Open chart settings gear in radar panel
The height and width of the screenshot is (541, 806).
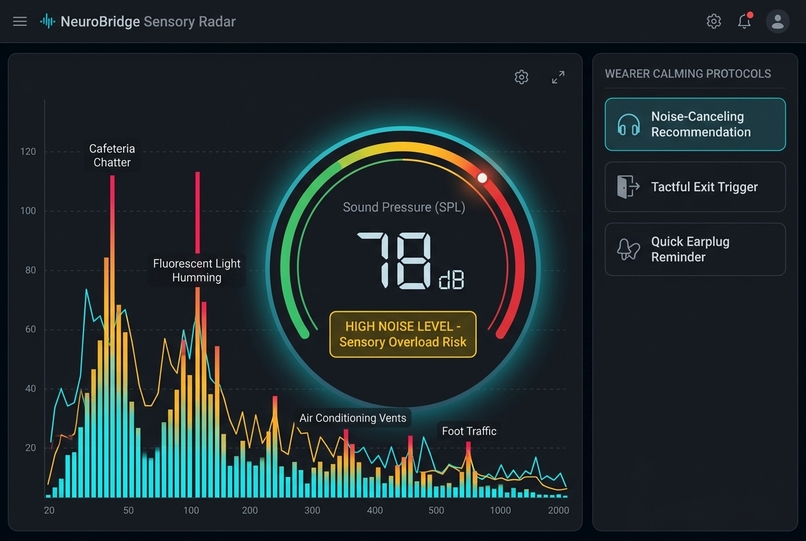(521, 77)
